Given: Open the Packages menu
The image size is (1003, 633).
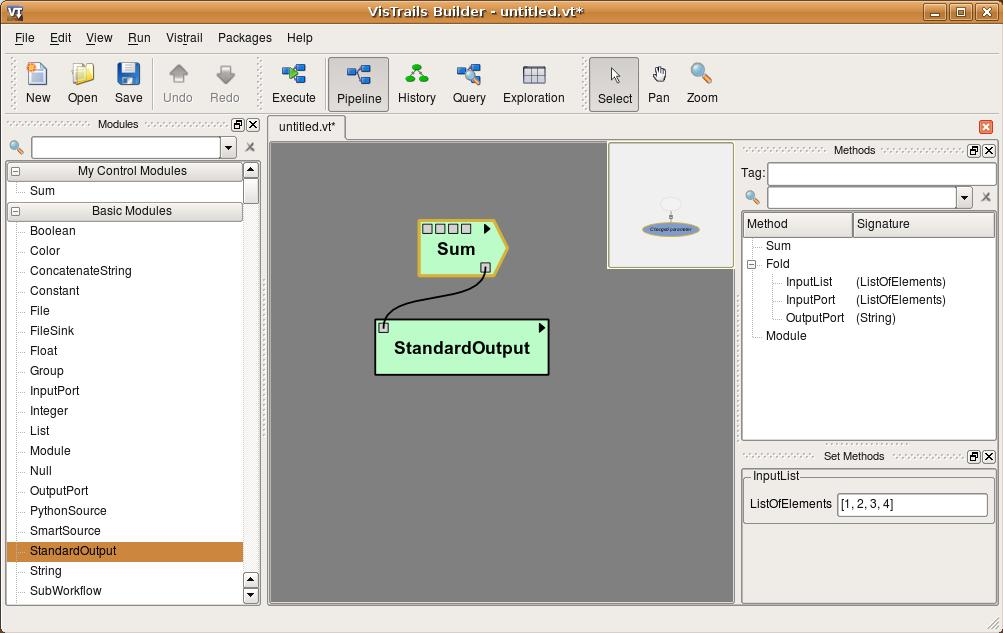Looking at the screenshot, I should tap(244, 38).
